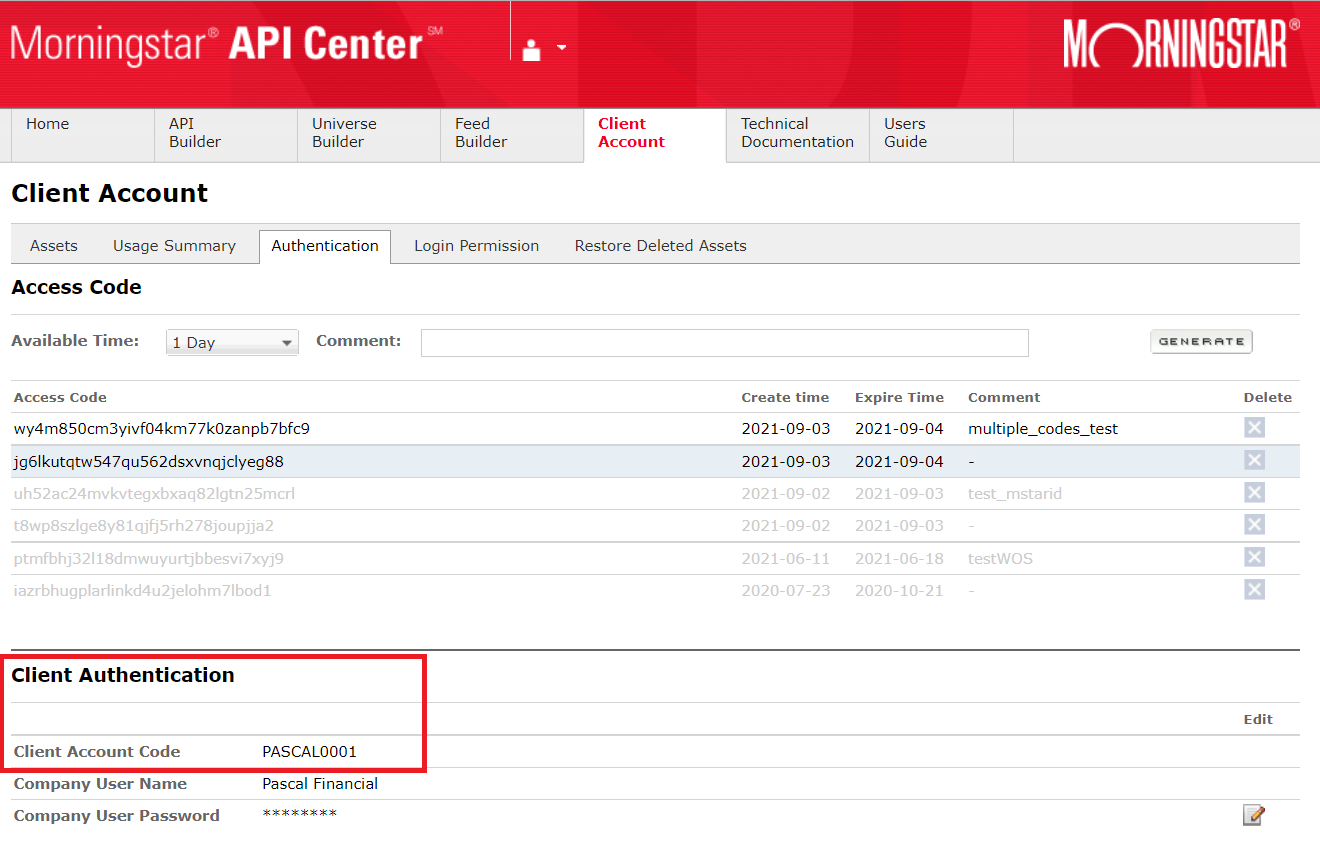Delete the test_mstarid access code
The width and height of the screenshot is (1320, 859).
[x=1254, y=493]
